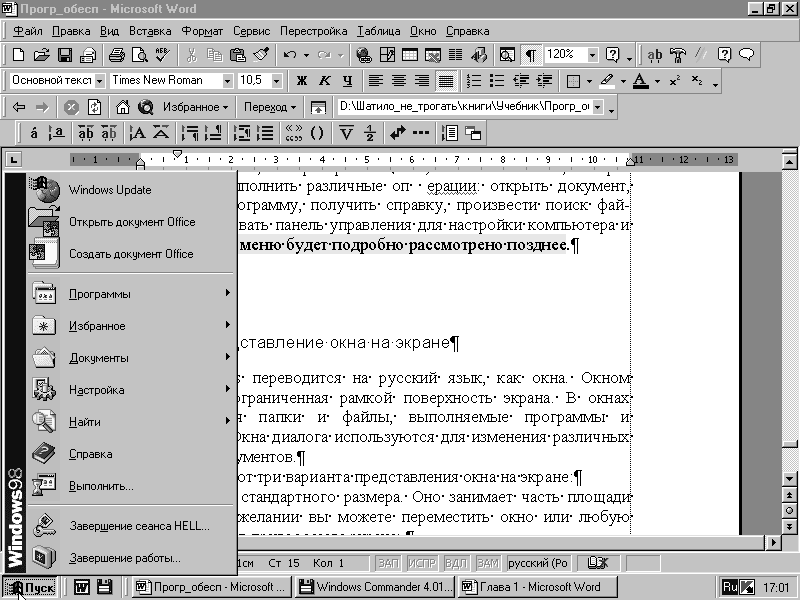
Task: Switch to Глава 1 - Microsoft Word on the taskbar
Action: click(537, 587)
